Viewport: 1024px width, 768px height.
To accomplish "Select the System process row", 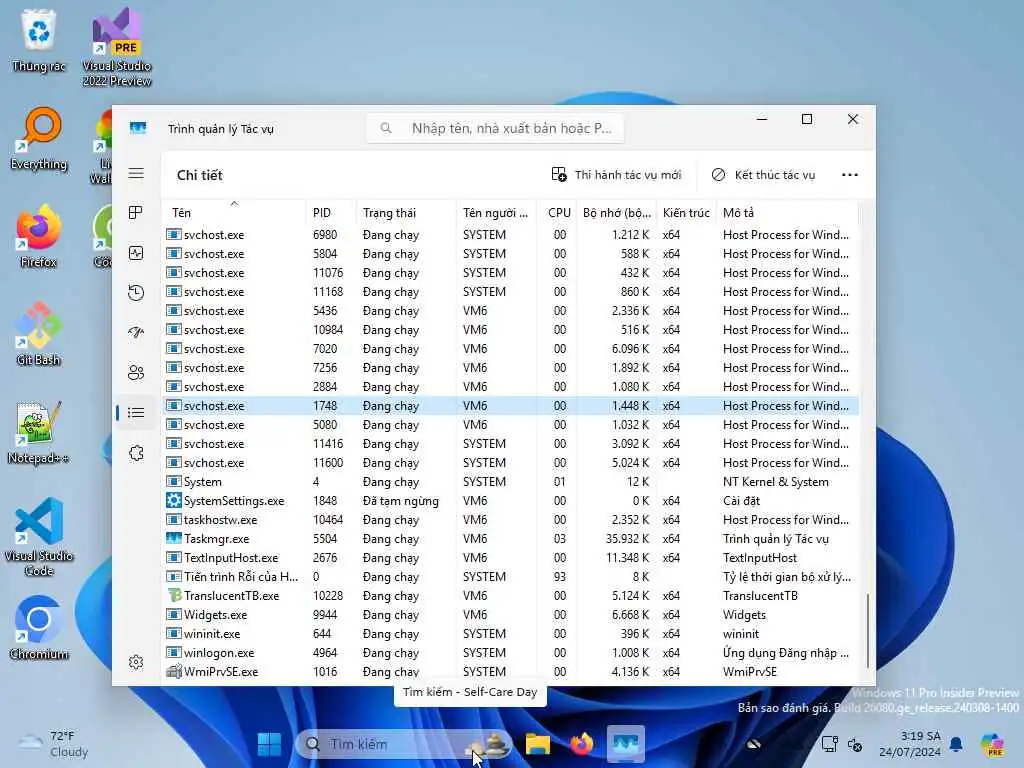I will pyautogui.click(x=510, y=481).
